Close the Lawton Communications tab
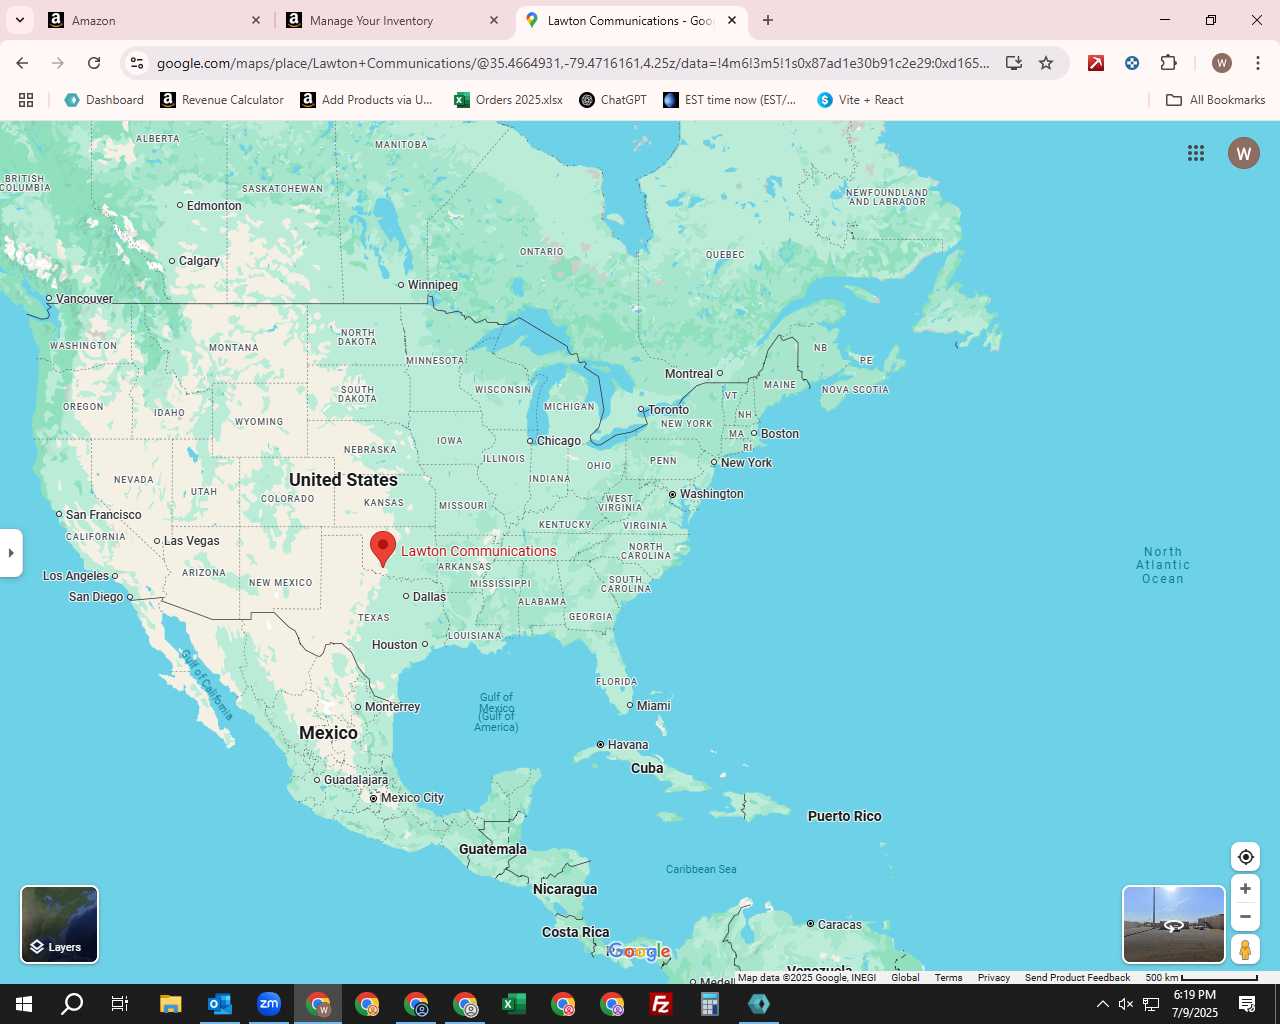 coord(732,20)
